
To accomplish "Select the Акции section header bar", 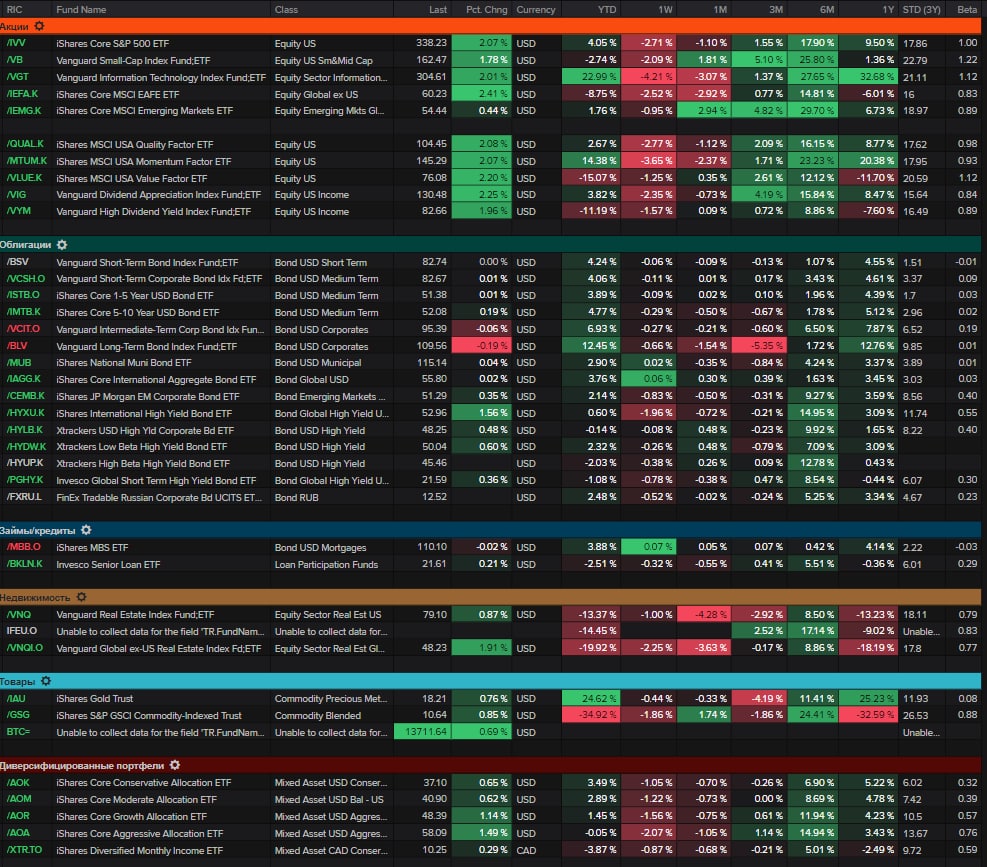I will [x=490, y=26].
